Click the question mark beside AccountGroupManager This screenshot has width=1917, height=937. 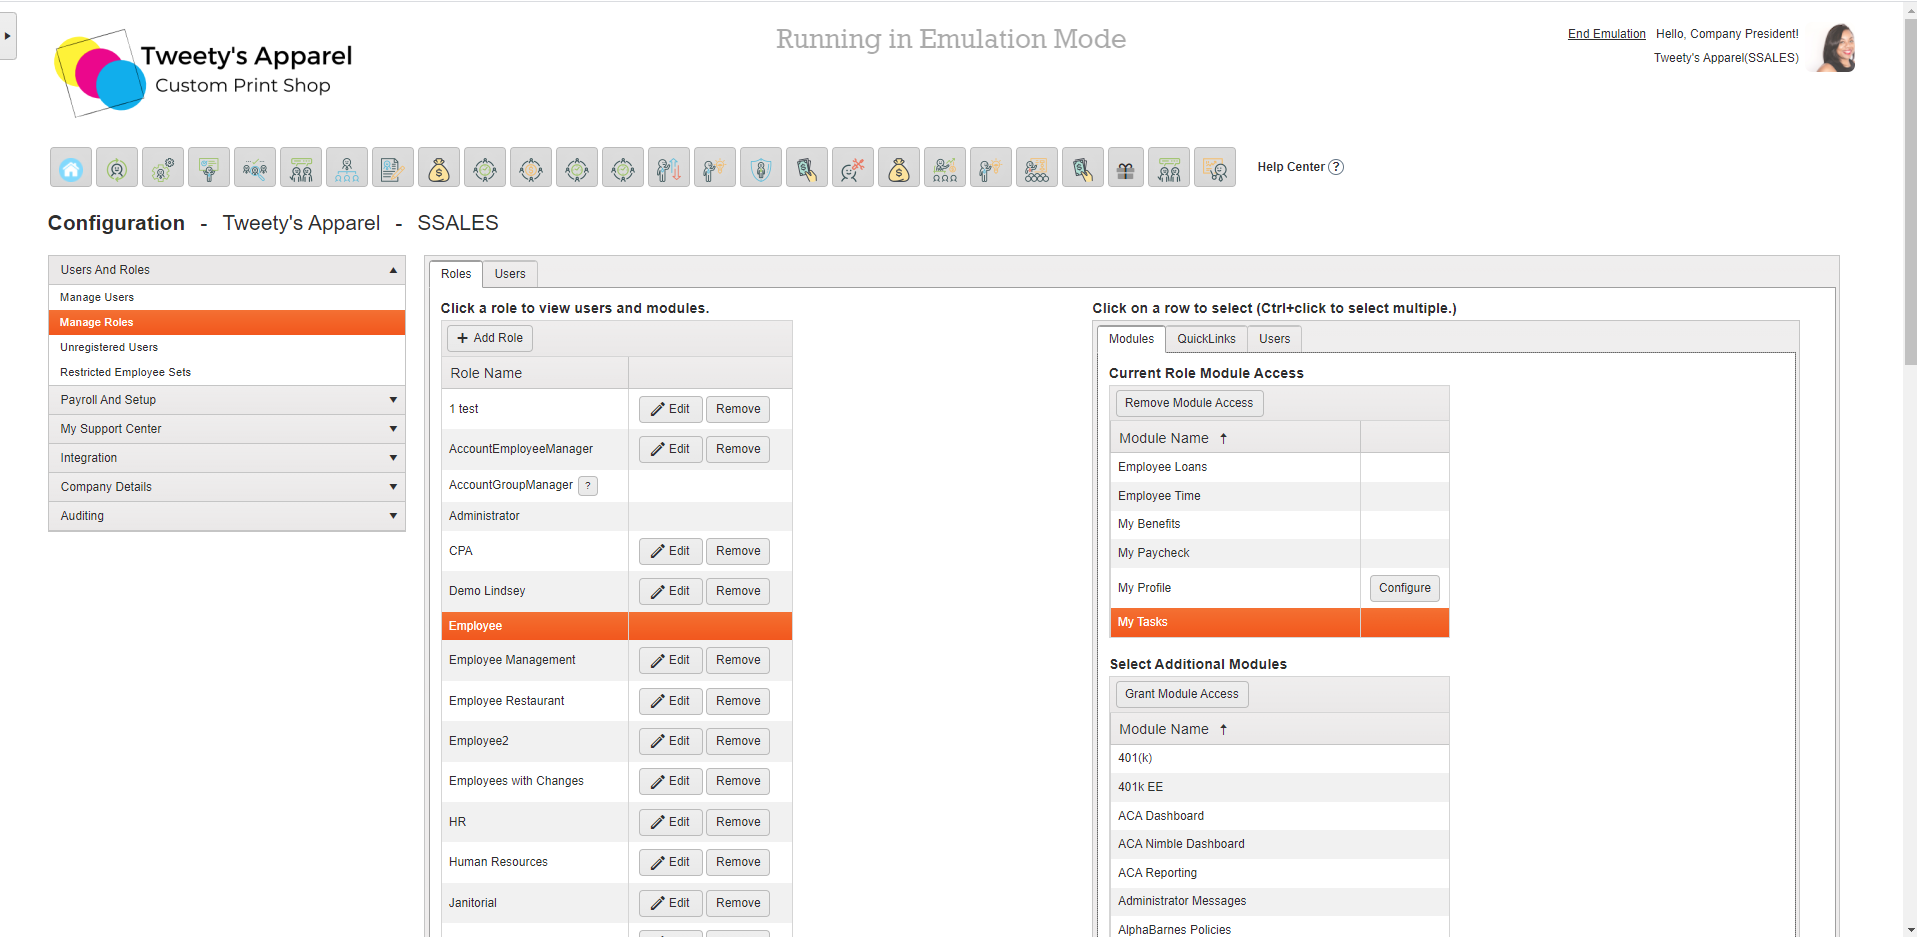click(x=588, y=486)
